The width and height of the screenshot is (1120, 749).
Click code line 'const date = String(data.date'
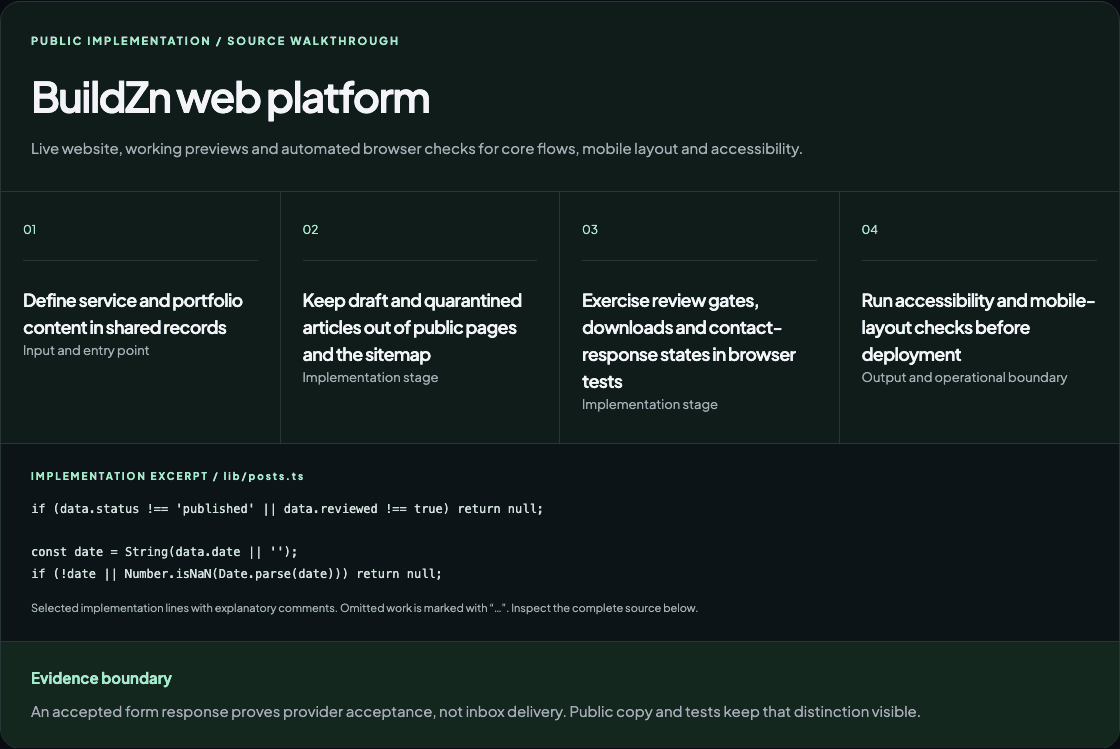click(164, 552)
